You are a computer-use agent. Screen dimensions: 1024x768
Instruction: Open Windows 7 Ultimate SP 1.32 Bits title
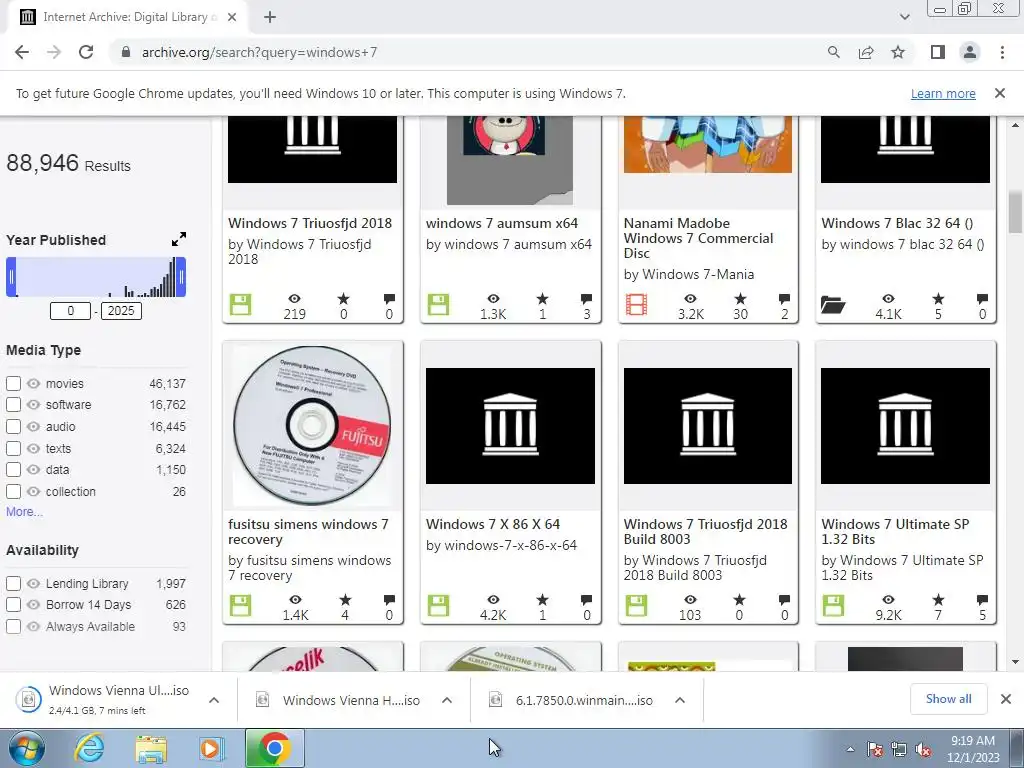895,532
